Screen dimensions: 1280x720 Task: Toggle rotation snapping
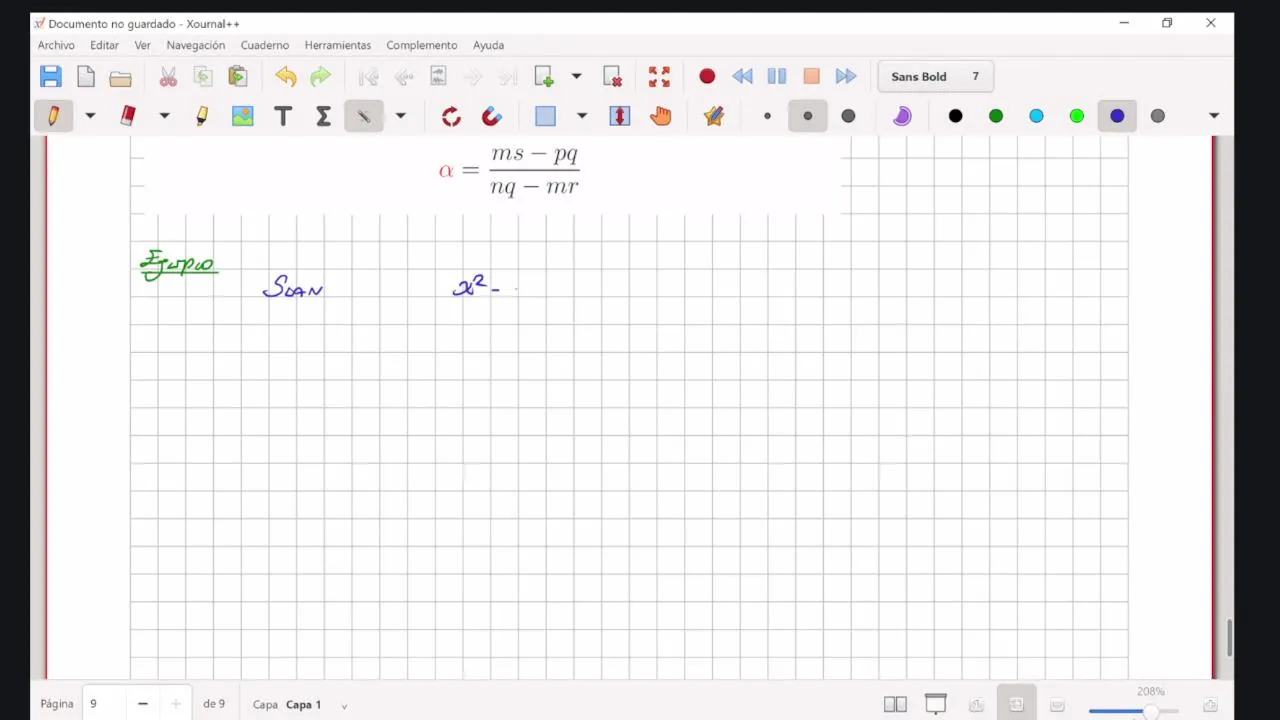pos(451,116)
